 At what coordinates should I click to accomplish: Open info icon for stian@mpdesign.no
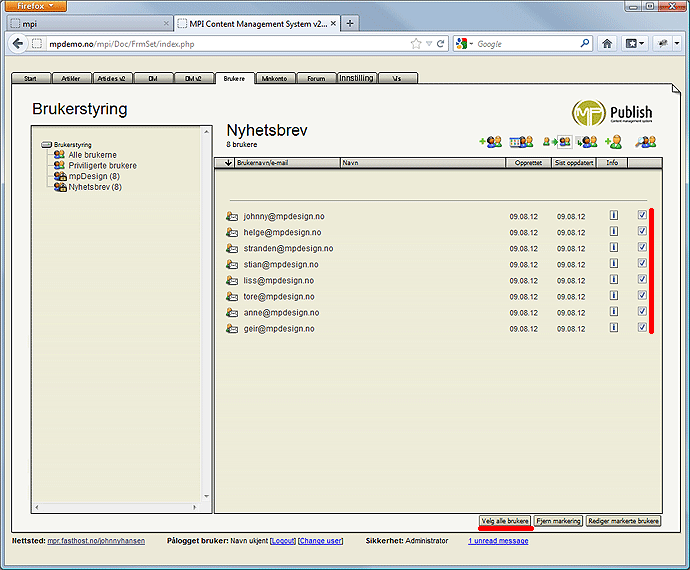614,263
